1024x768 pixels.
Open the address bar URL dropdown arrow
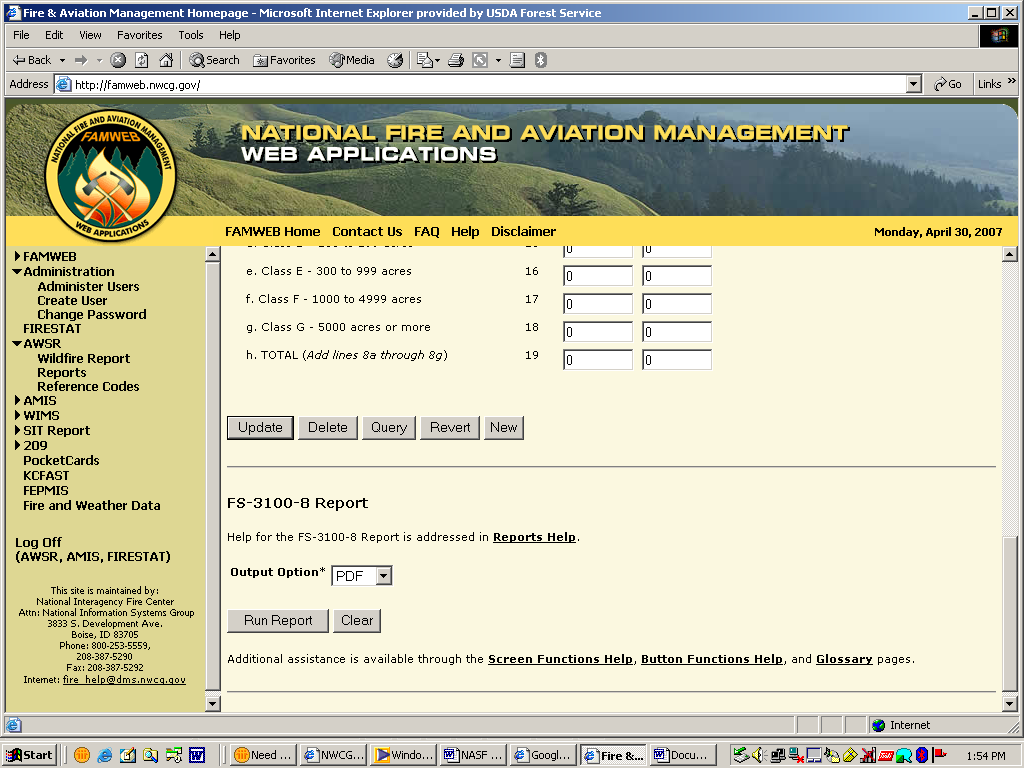(913, 85)
